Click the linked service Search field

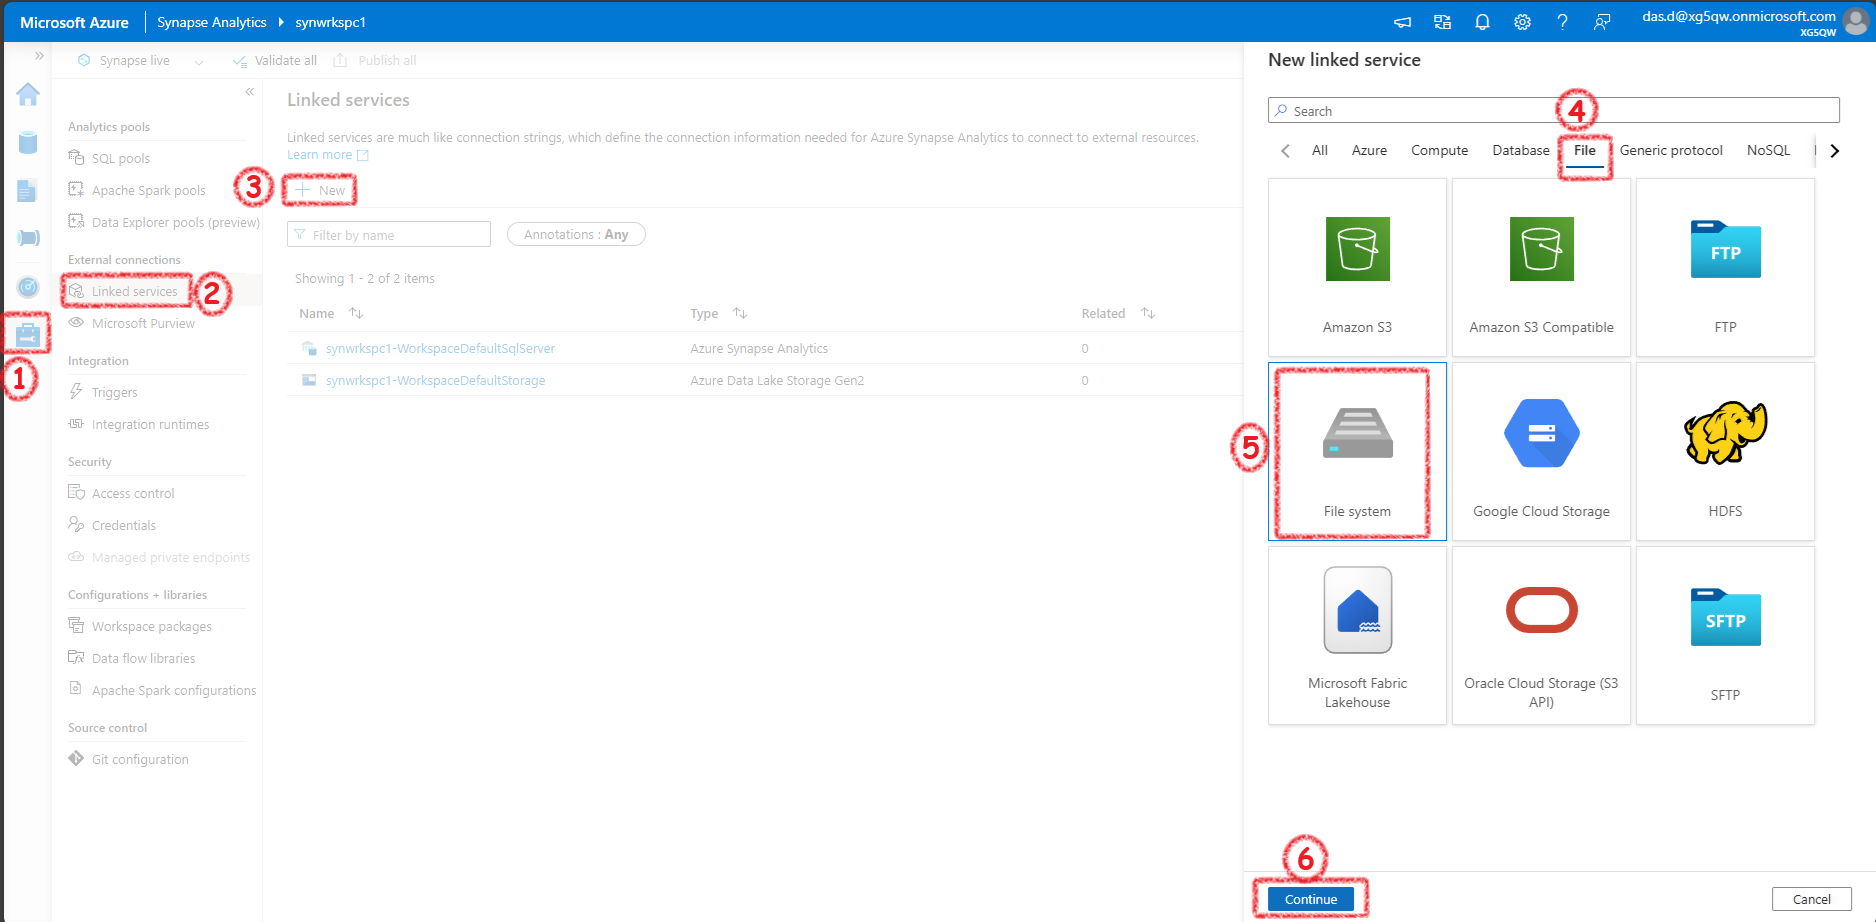point(1553,111)
